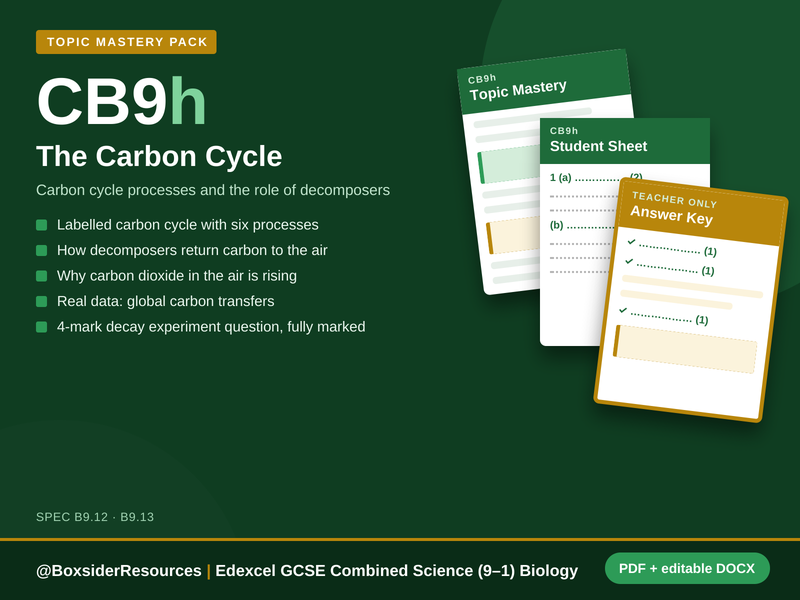Screen dimensions: 800x600
Task: Select the Teacher Only Answer Key thumbnail
Action: pos(691,300)
